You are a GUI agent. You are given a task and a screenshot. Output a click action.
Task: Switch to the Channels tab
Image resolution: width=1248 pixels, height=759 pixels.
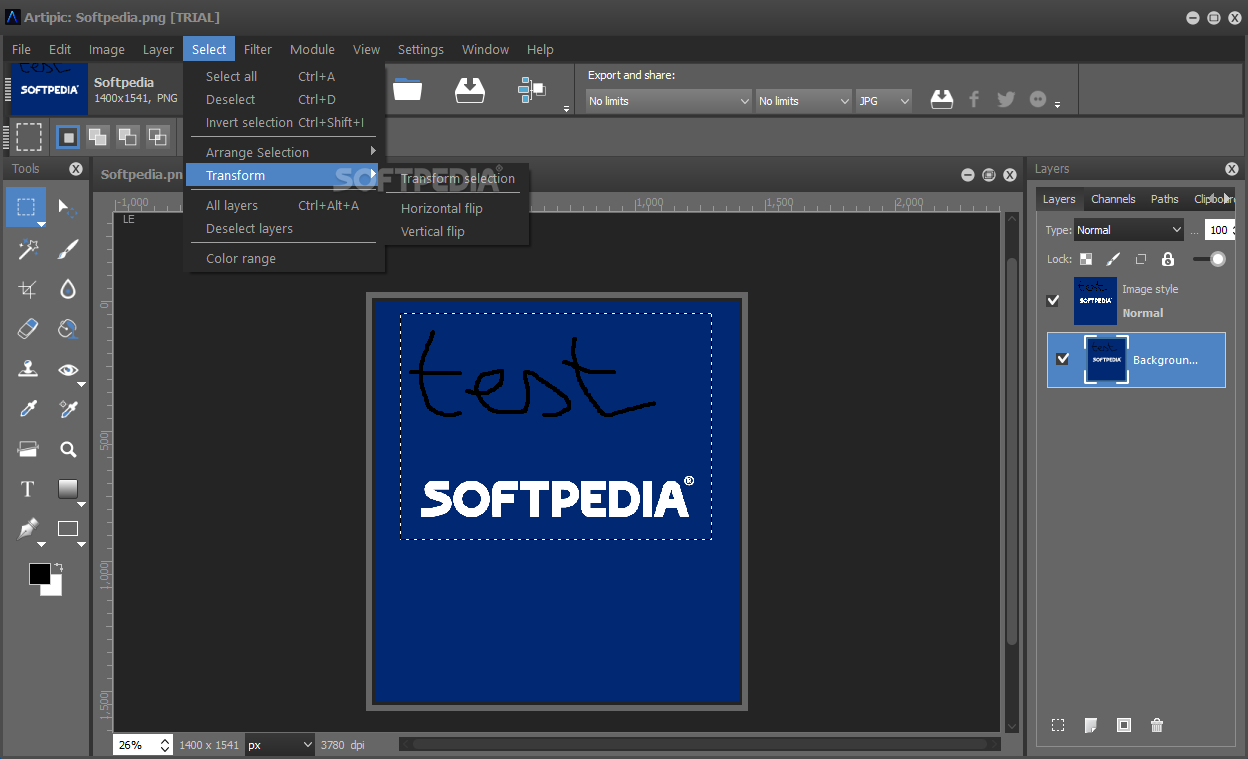(1114, 199)
